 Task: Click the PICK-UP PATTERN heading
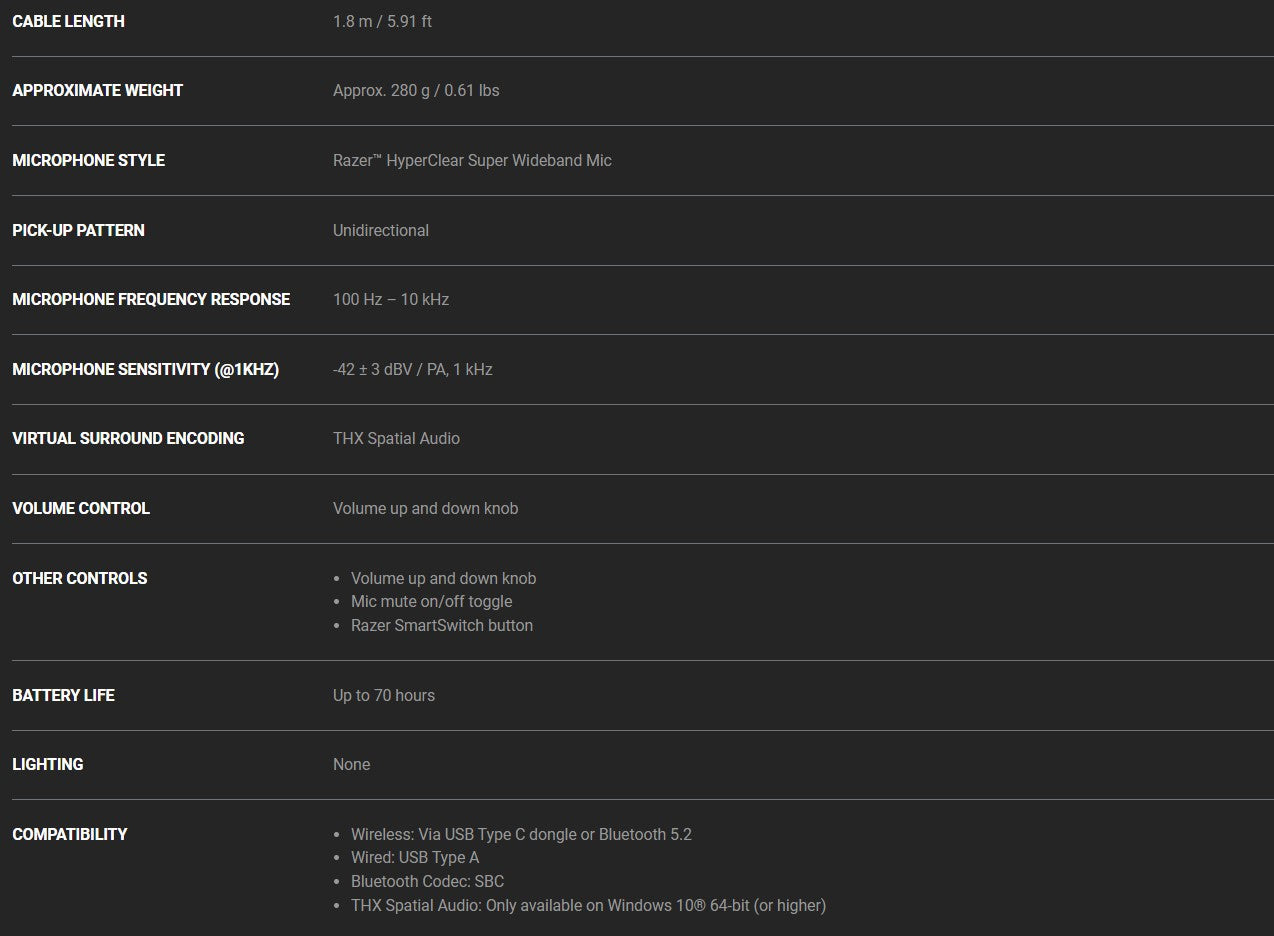(x=78, y=230)
